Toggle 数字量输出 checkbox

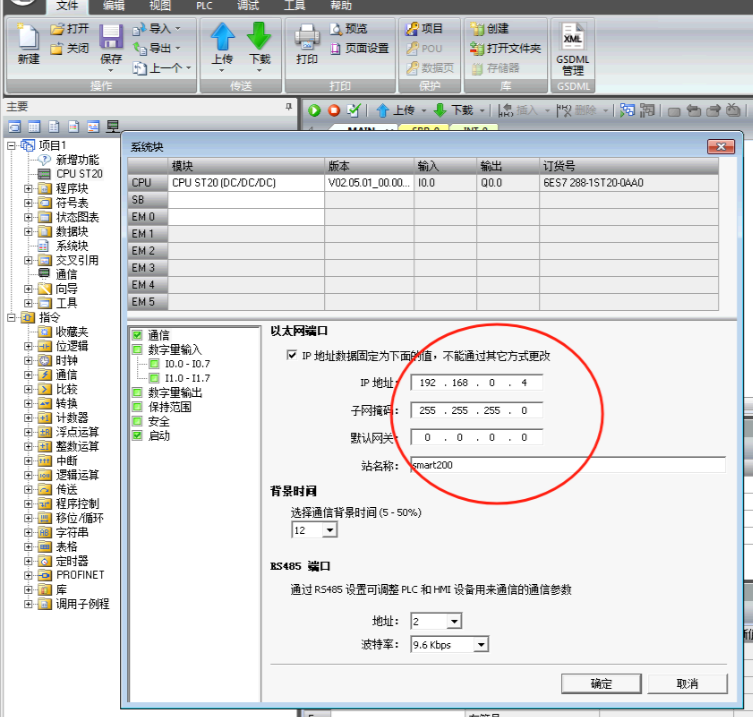pyautogui.click(x=138, y=392)
